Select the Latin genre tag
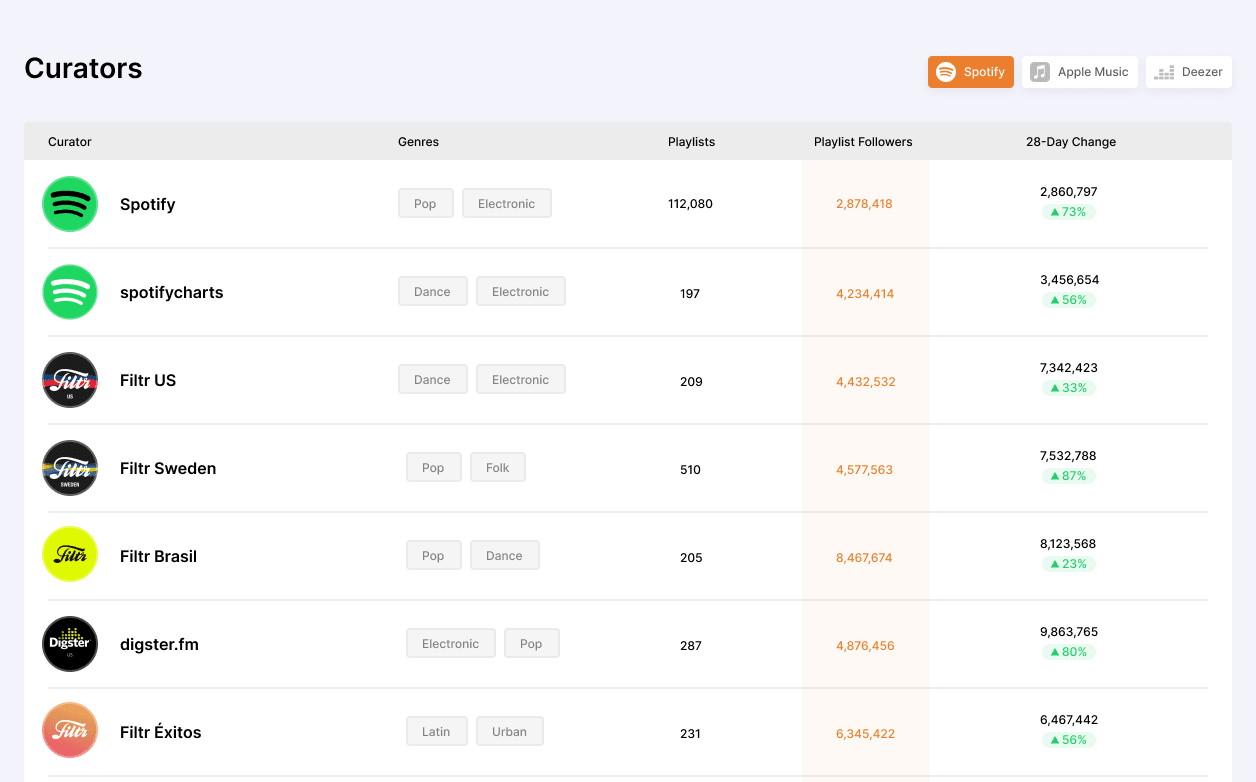 coord(436,732)
